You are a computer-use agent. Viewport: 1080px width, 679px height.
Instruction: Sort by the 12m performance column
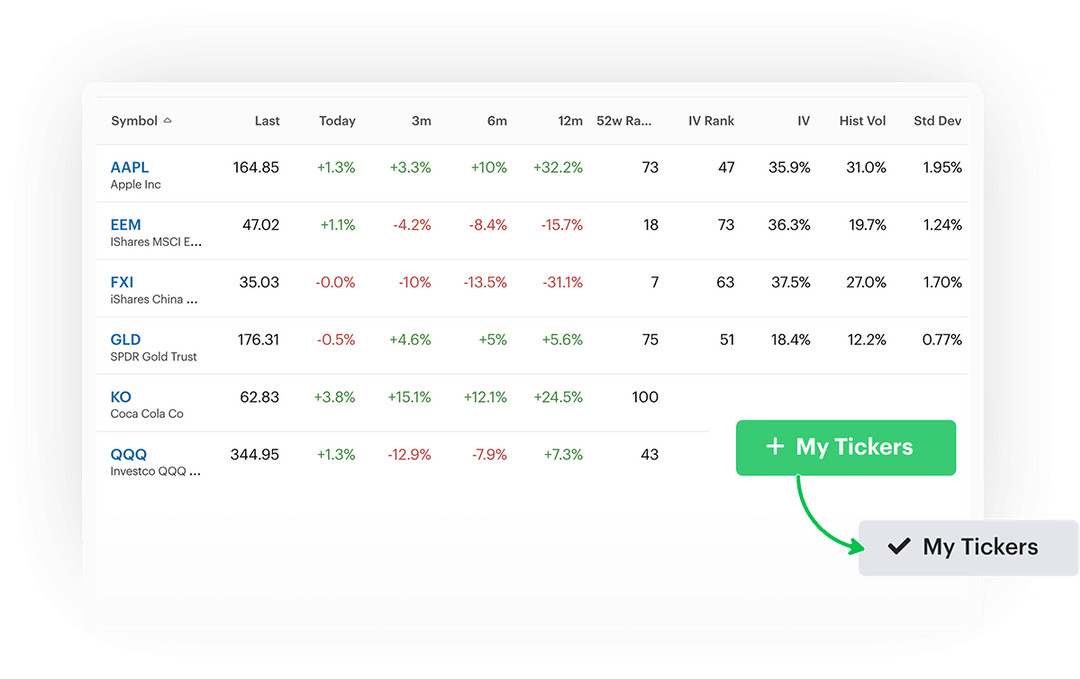click(x=570, y=120)
